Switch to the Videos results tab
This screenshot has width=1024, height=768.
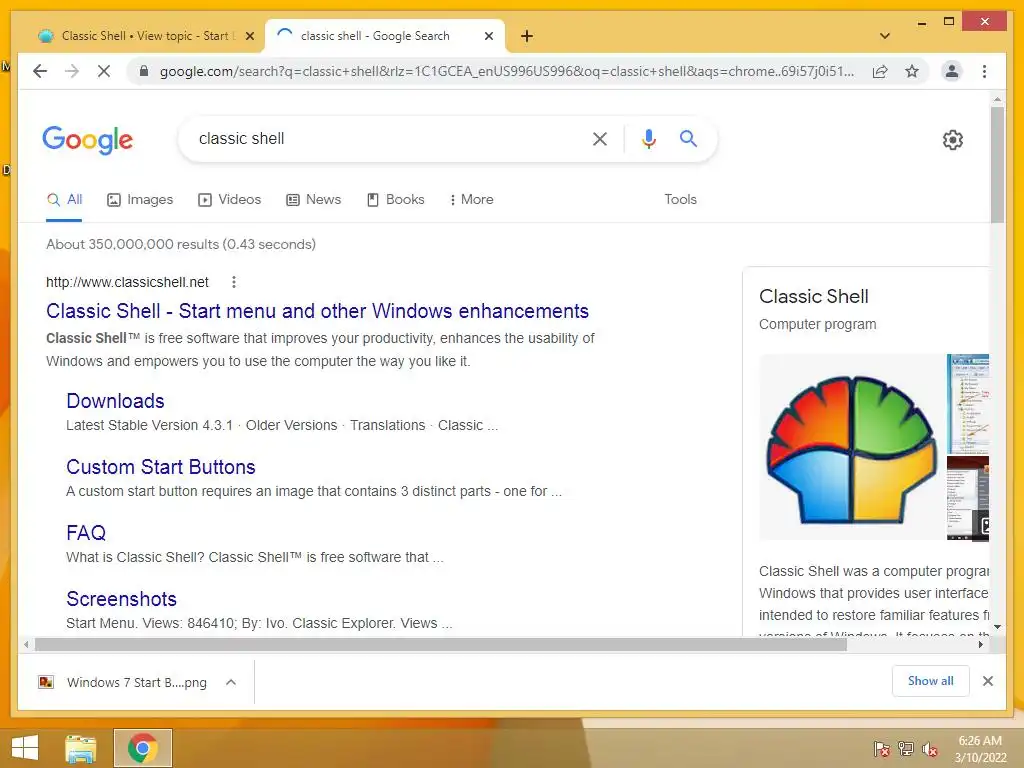coord(229,199)
